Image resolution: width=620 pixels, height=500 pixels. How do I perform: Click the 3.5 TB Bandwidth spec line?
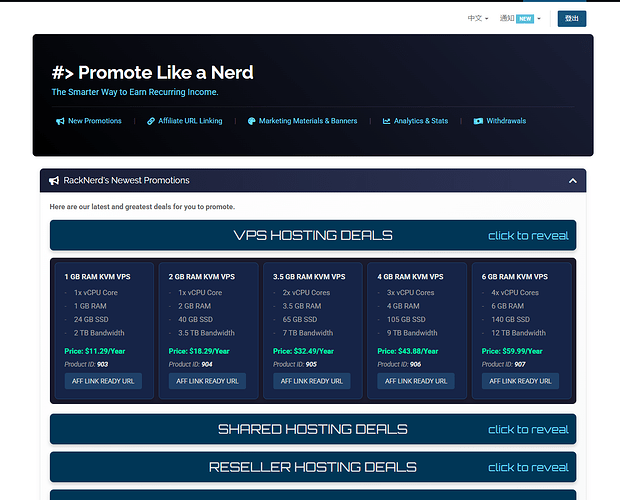[206, 333]
